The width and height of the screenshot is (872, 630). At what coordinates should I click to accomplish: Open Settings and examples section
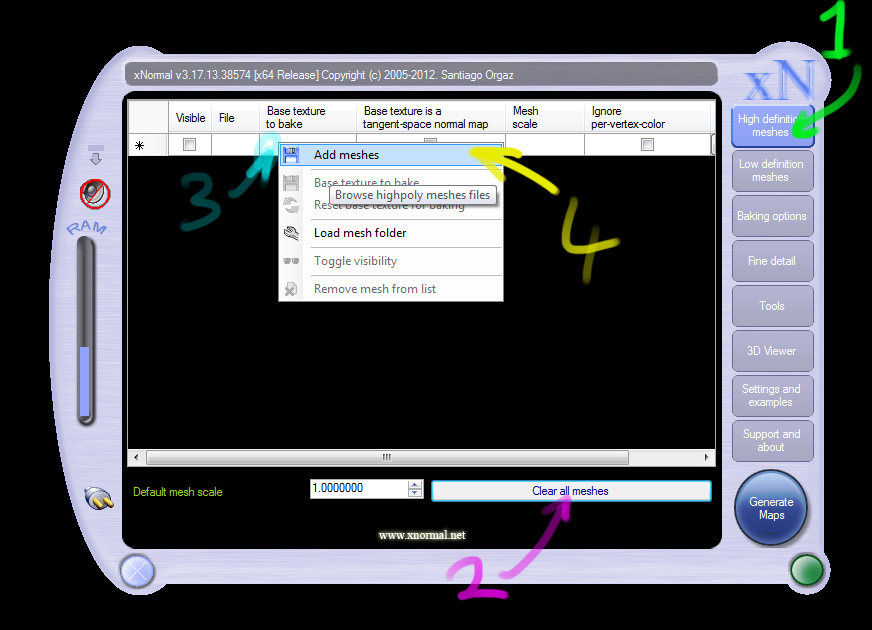click(x=772, y=396)
